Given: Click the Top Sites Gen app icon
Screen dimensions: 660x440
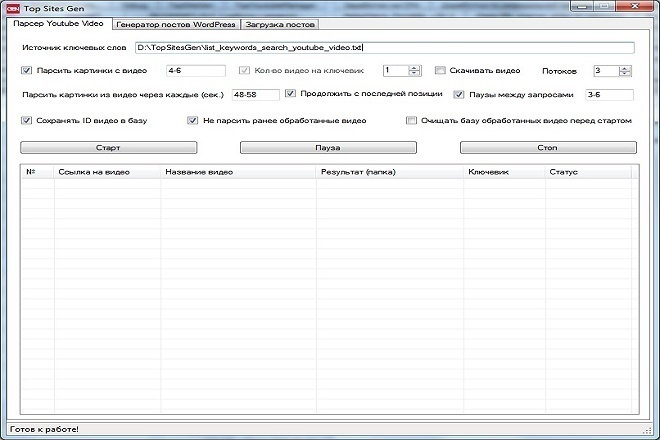Looking at the screenshot, I should point(13,8).
